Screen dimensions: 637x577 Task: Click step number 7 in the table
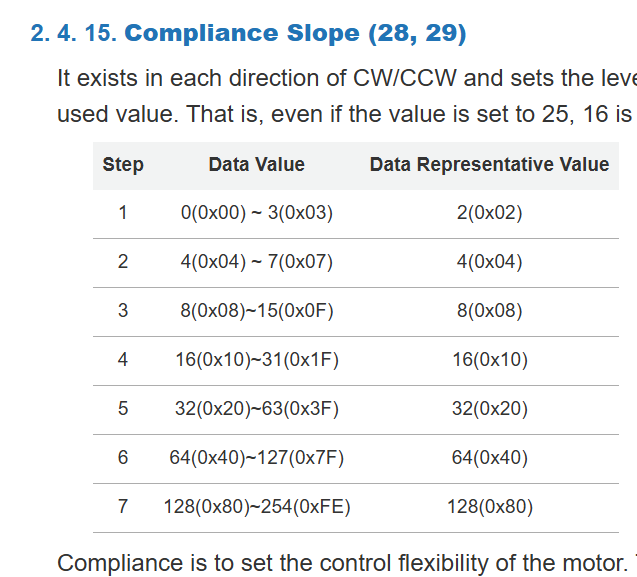pos(123,507)
